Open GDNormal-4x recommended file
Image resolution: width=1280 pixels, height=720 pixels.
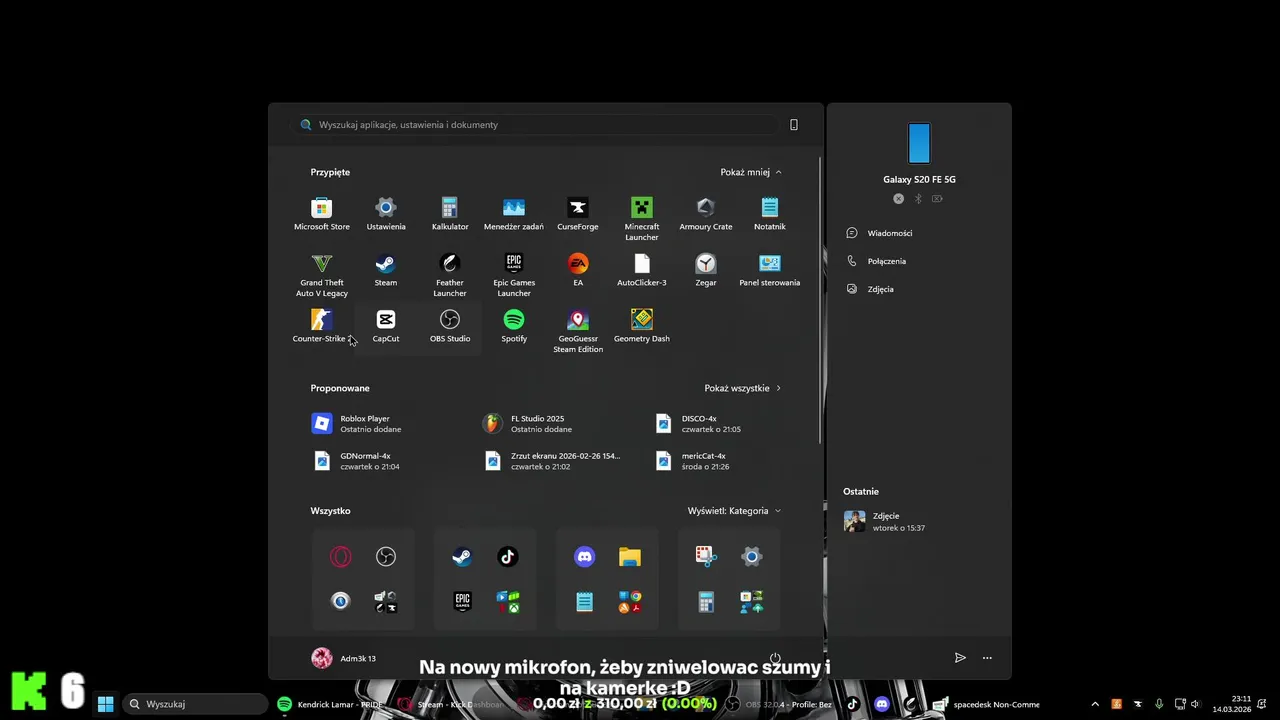point(355,461)
